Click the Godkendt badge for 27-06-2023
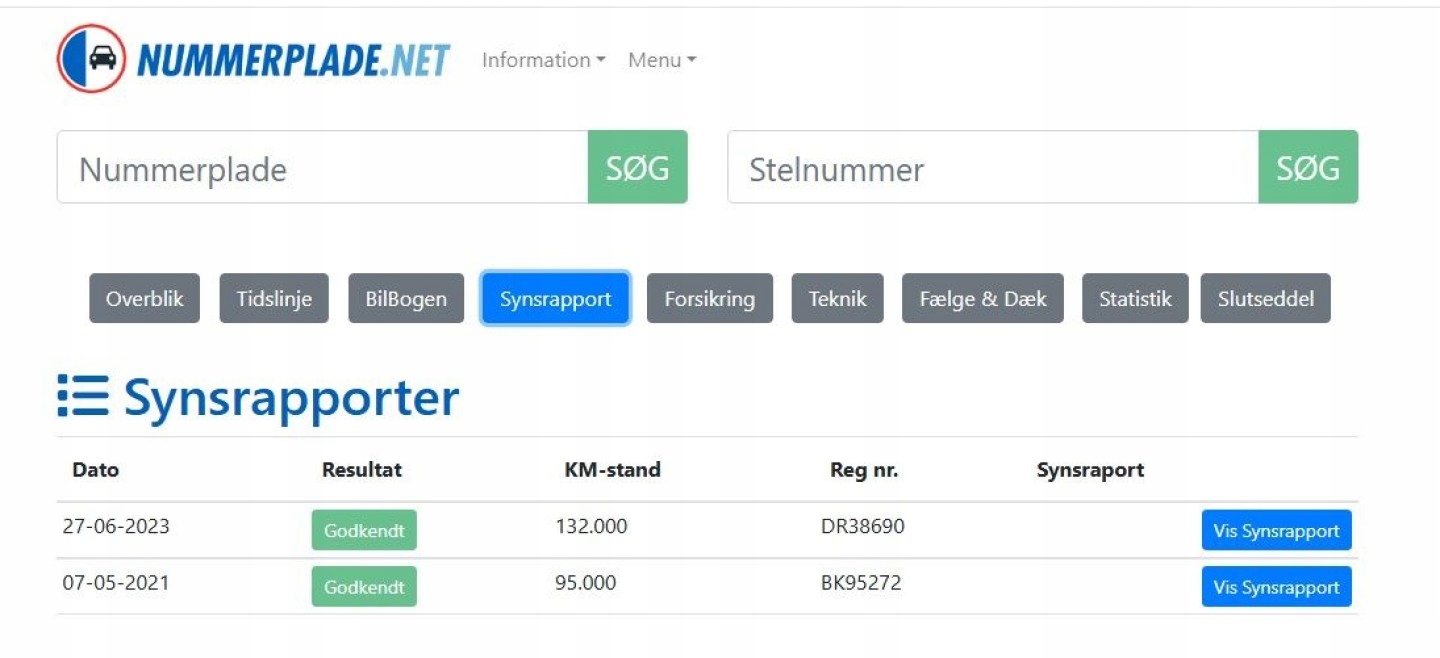Viewport: 1440px width, 658px height. (364, 530)
